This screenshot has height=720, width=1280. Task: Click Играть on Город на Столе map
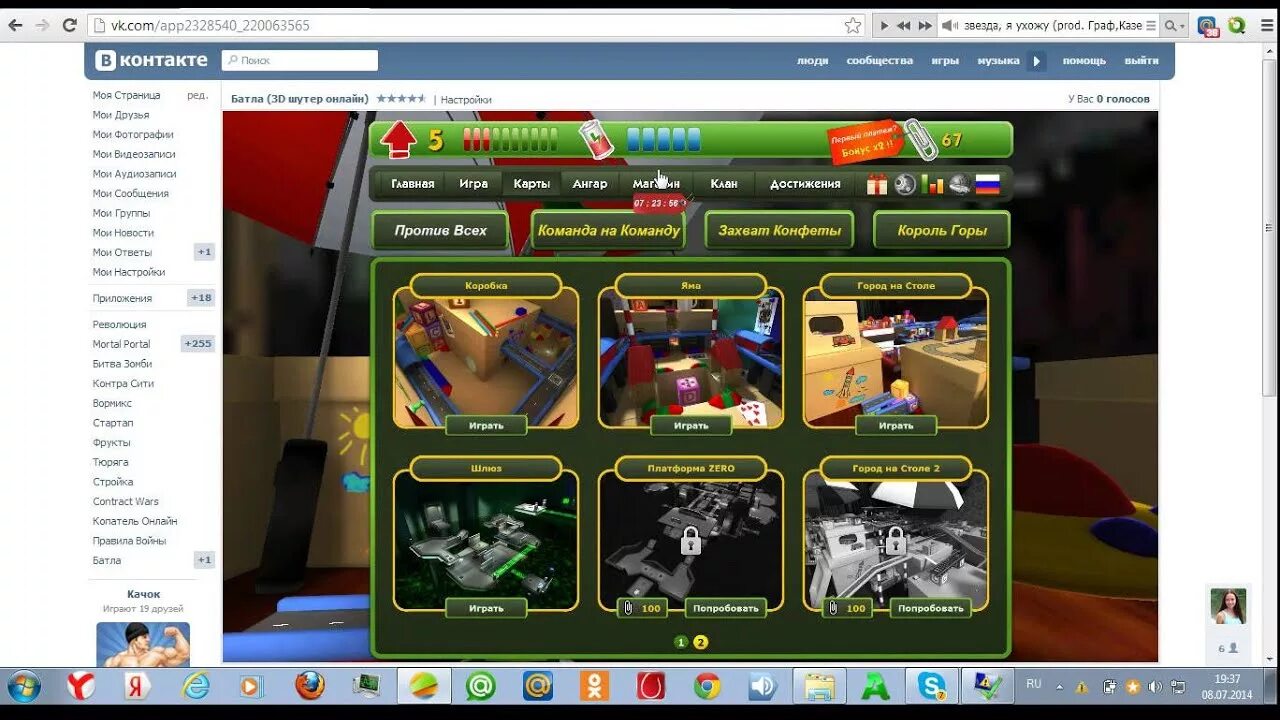(896, 425)
